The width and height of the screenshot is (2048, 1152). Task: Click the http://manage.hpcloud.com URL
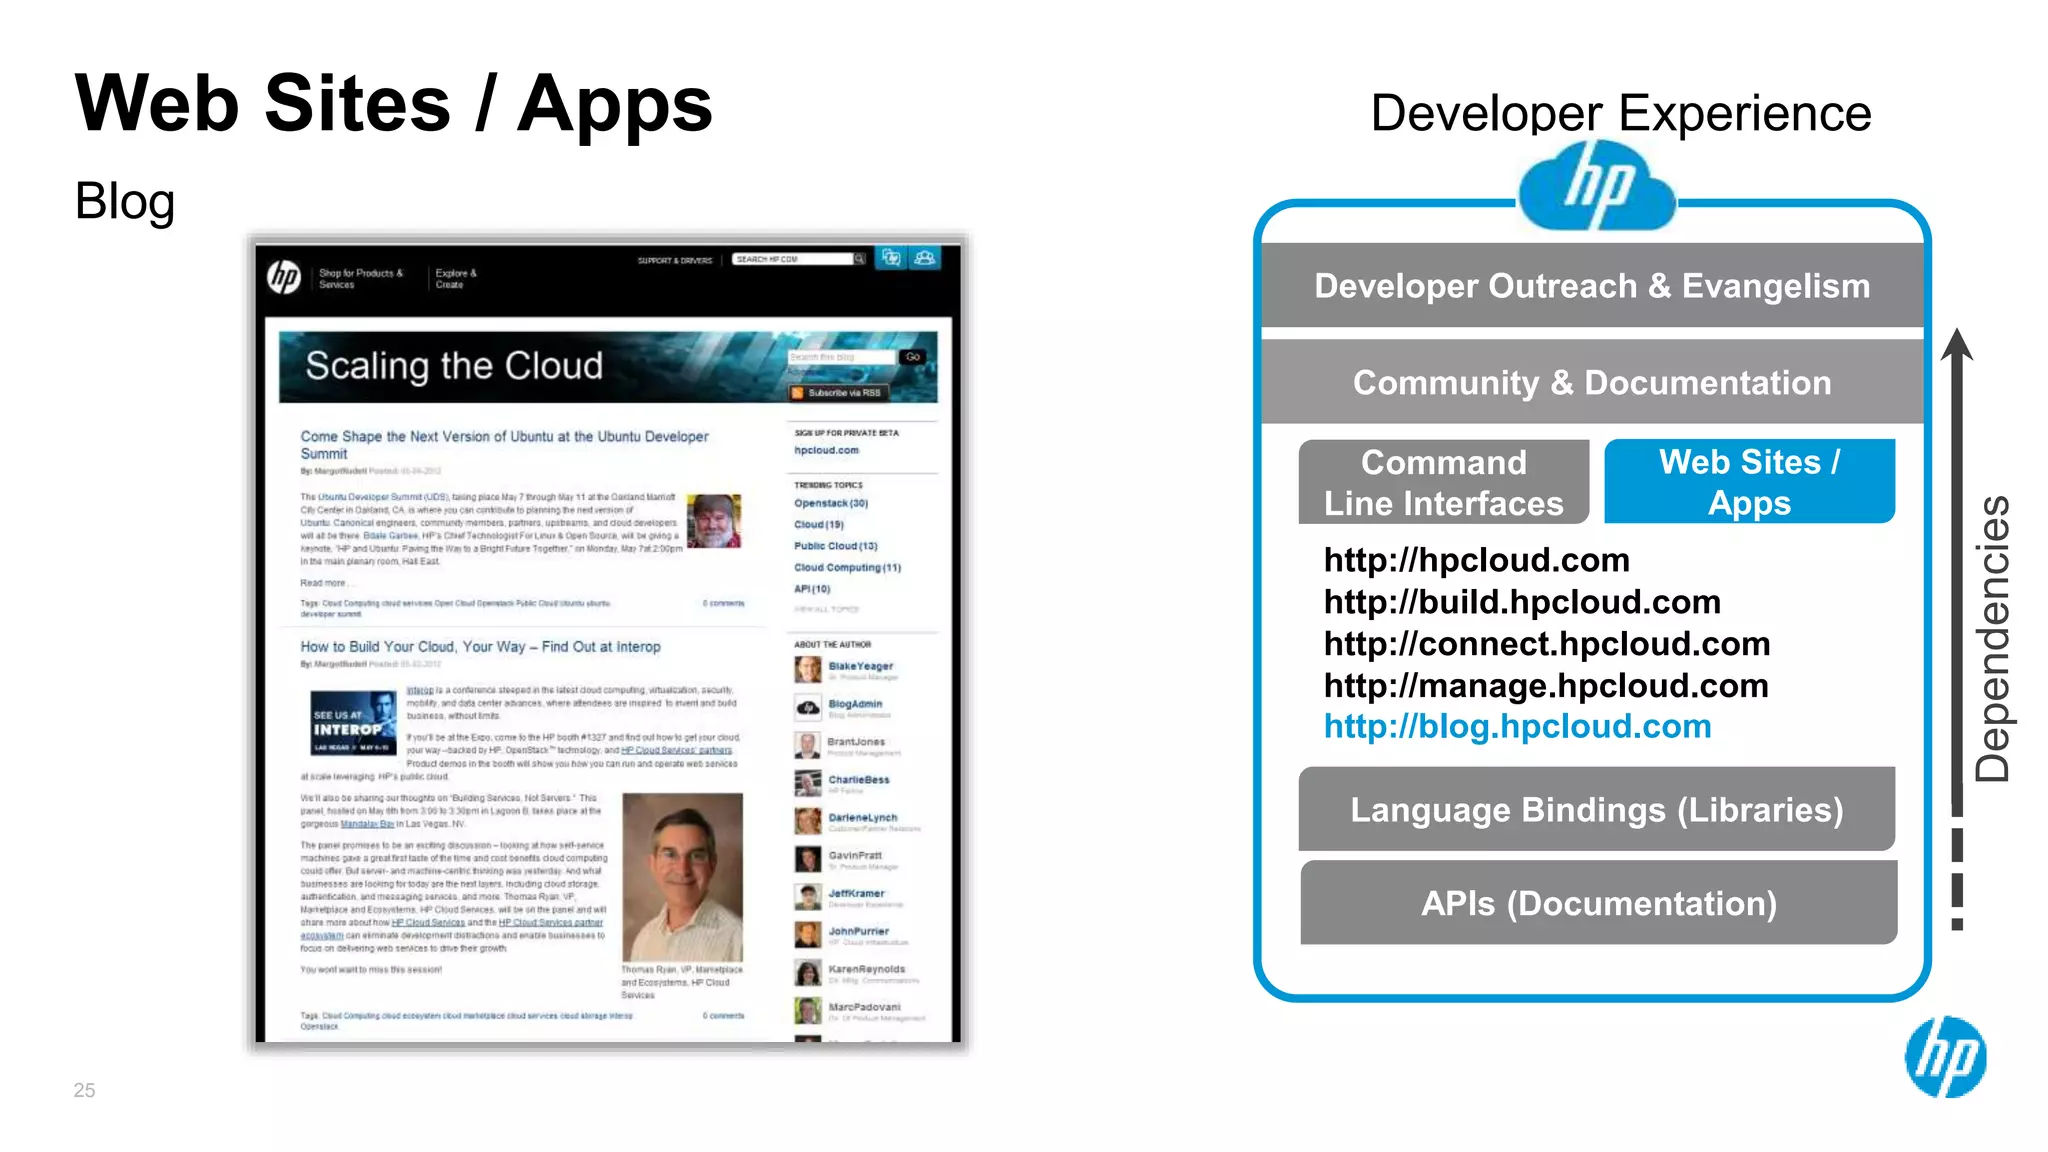pyautogui.click(x=1546, y=686)
